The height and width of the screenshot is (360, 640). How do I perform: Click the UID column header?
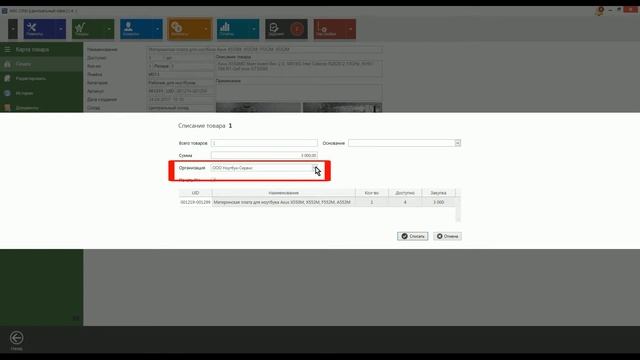(195, 193)
